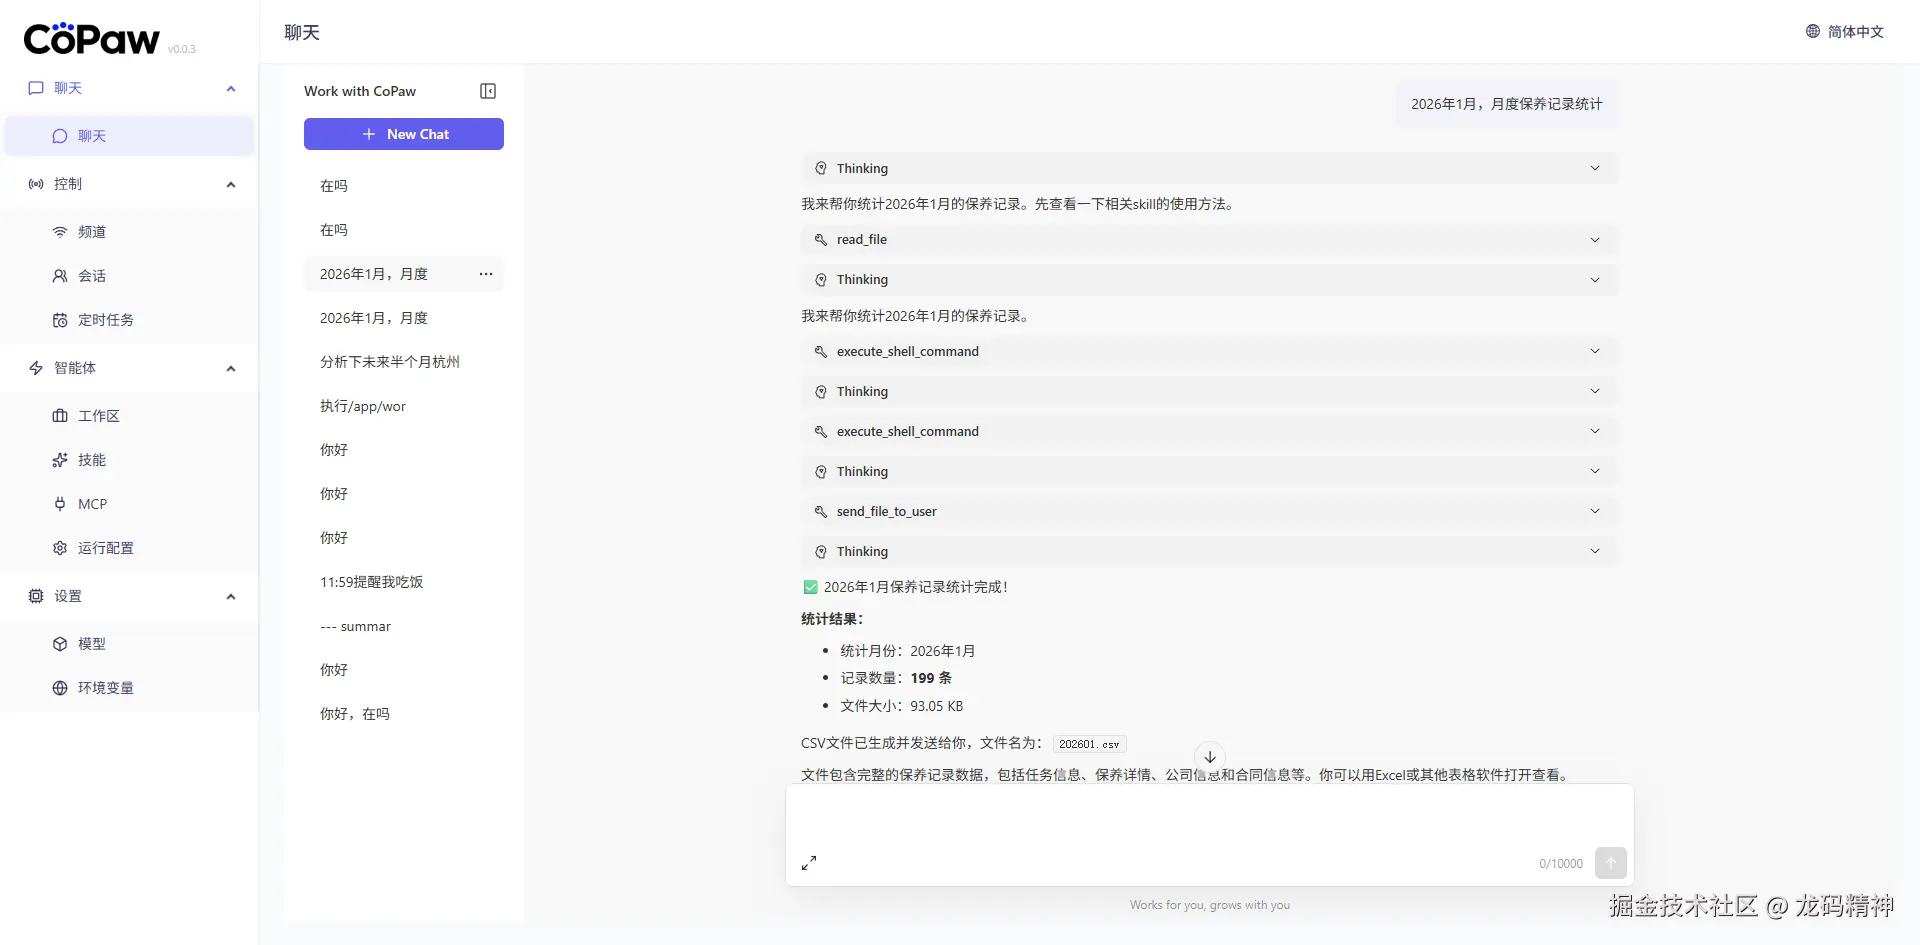Expand second execute_shell_command block chevron
The width and height of the screenshot is (1920, 945).
[x=1595, y=431]
